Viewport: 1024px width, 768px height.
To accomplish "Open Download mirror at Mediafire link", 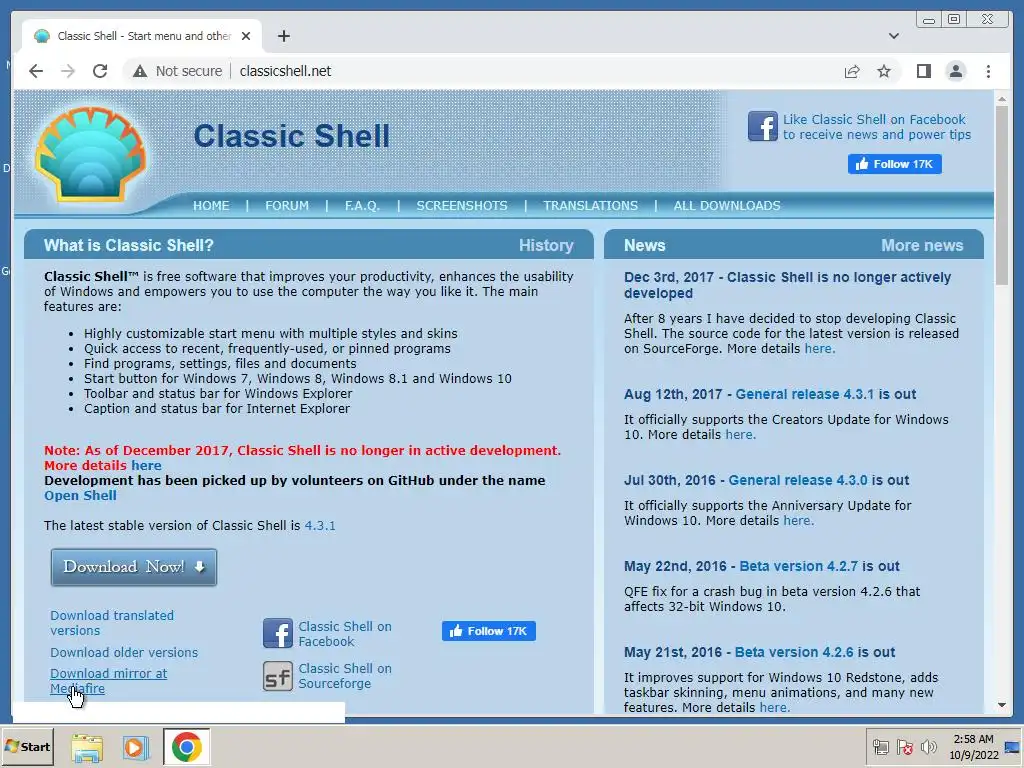I will (108, 680).
